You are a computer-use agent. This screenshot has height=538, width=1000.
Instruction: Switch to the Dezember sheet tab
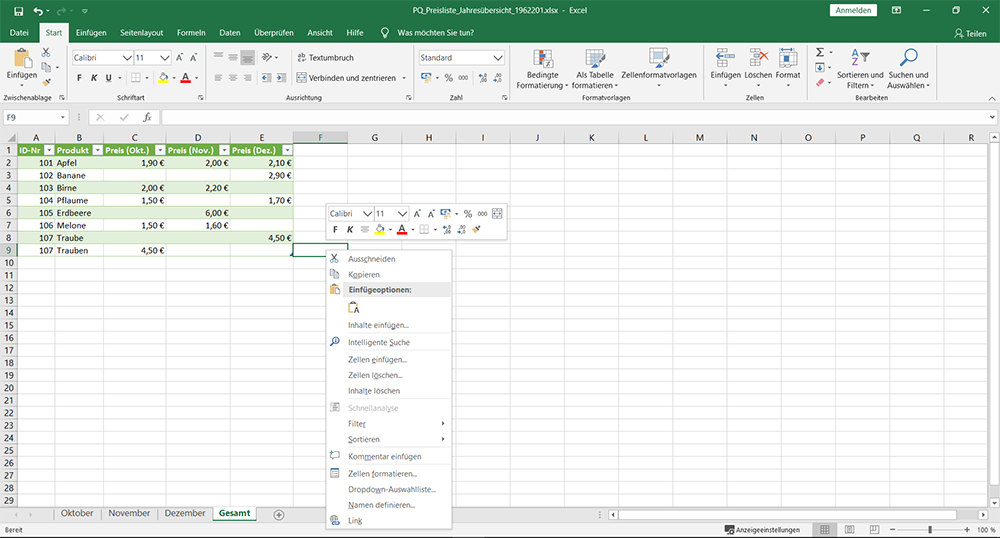point(185,513)
